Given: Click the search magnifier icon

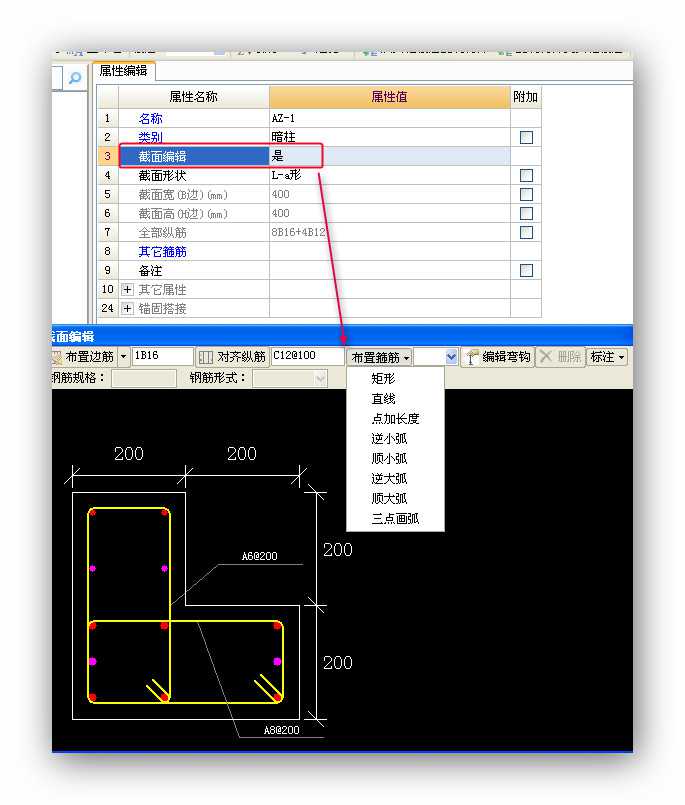Looking at the screenshot, I should (75, 78).
